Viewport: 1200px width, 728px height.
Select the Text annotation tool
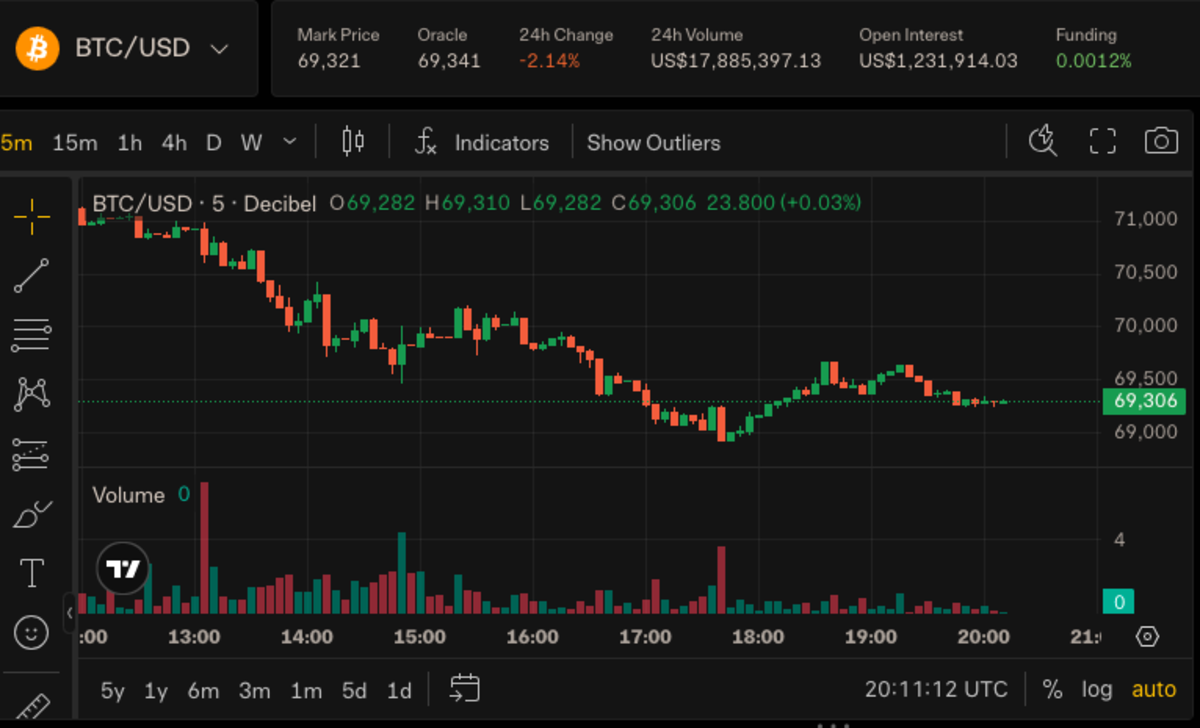click(32, 573)
